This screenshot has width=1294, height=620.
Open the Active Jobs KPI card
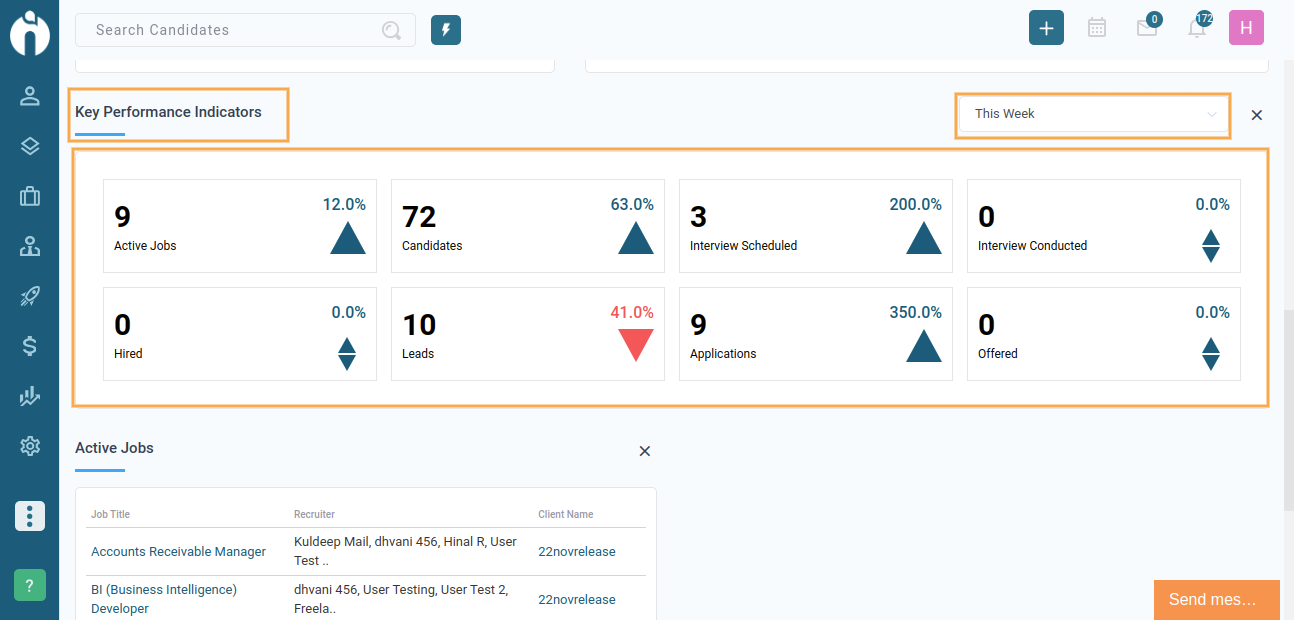click(240, 226)
